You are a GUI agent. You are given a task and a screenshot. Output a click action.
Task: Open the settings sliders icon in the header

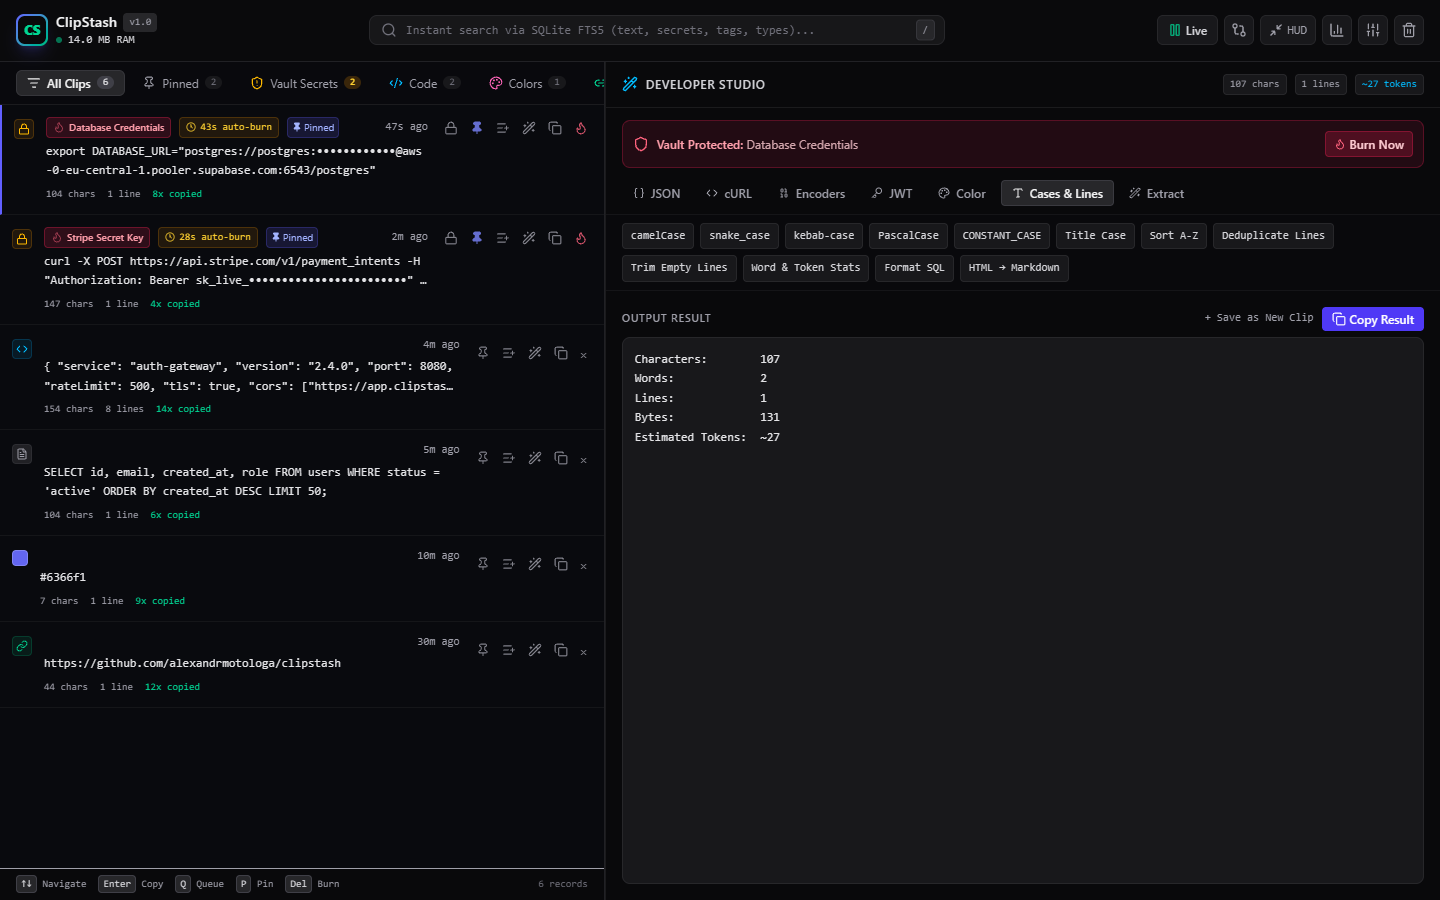tap(1373, 30)
